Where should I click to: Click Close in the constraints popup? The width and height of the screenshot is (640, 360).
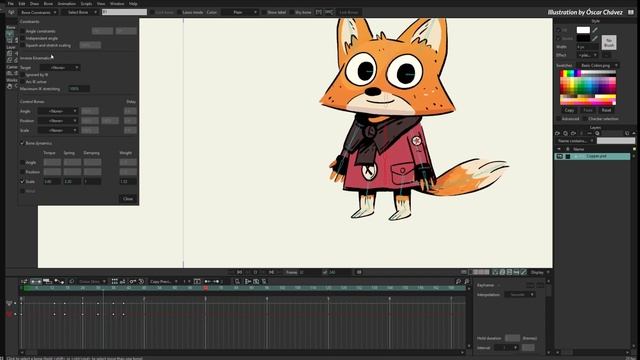[x=128, y=199]
